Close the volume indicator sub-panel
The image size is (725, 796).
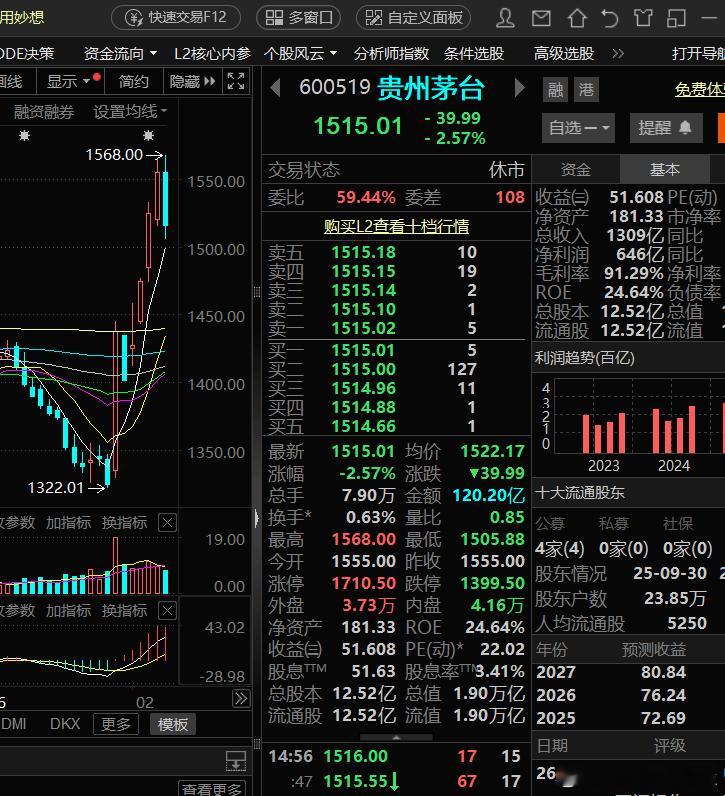(x=168, y=522)
